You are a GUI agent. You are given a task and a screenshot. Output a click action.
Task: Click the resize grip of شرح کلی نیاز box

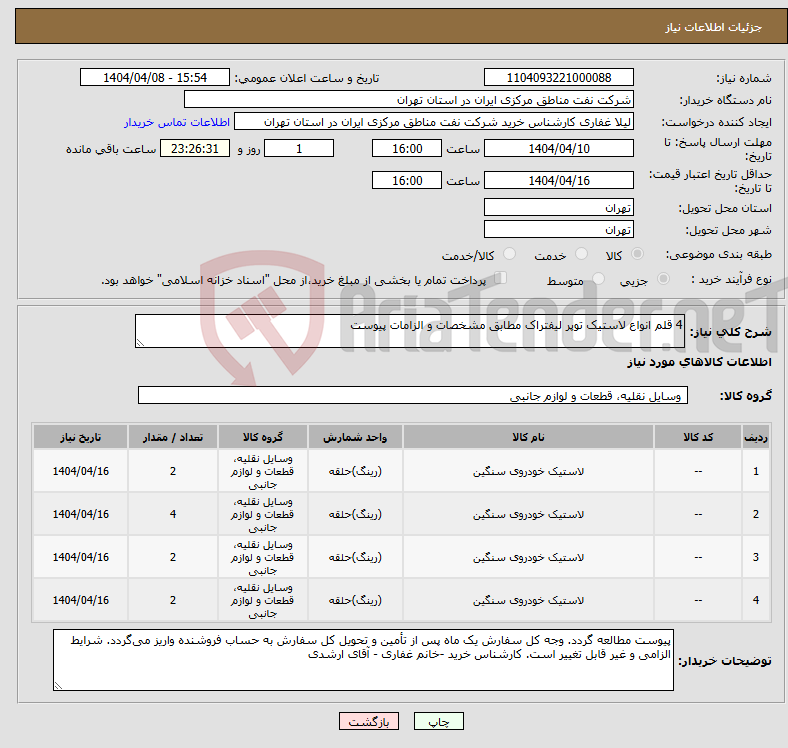[x=140, y=343]
